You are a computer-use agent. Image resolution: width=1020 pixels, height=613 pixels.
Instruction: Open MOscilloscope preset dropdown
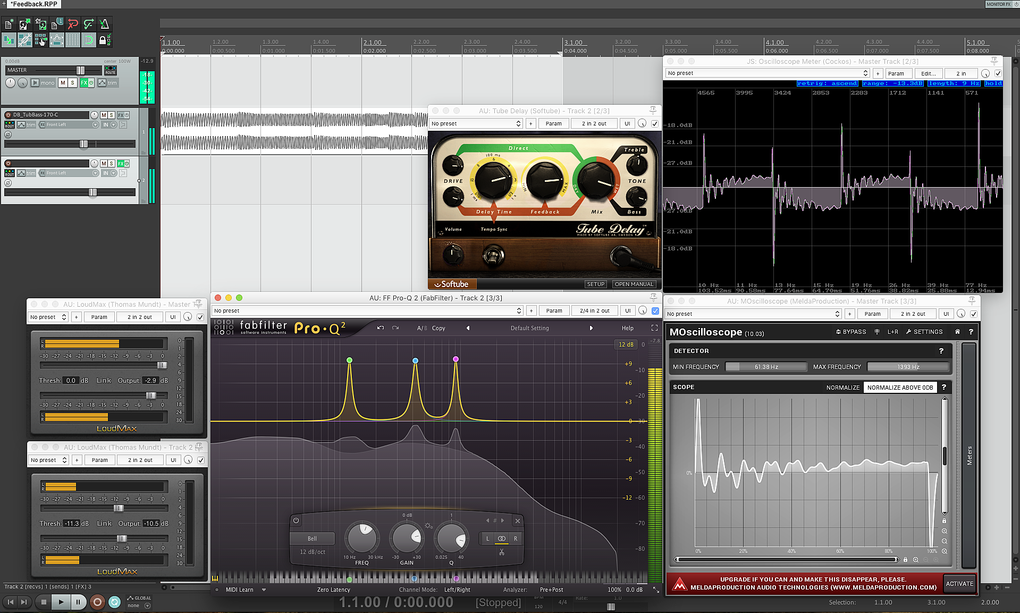click(x=753, y=314)
